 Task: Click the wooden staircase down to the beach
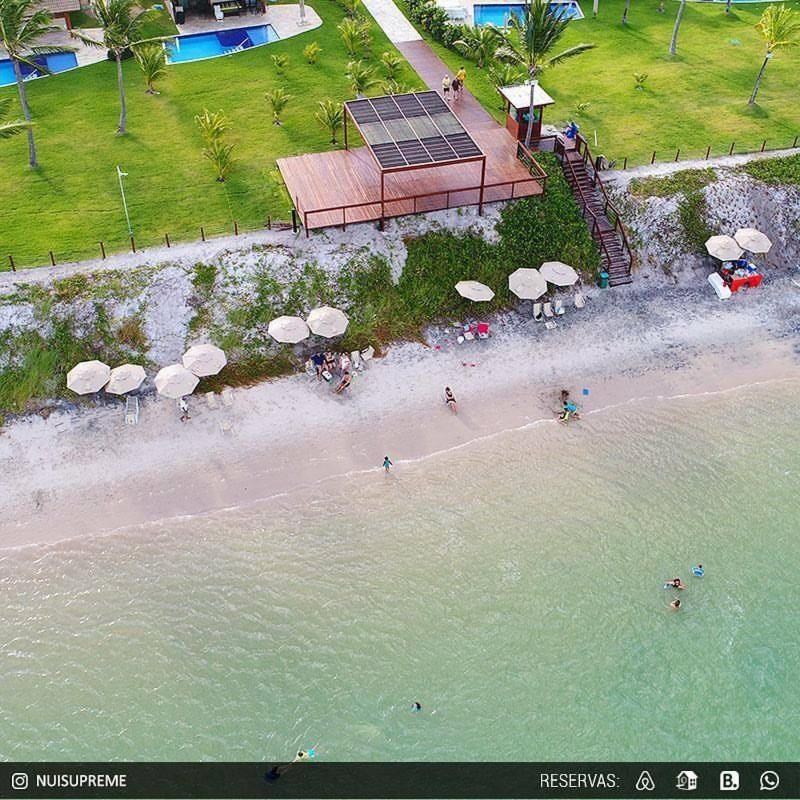click(595, 210)
